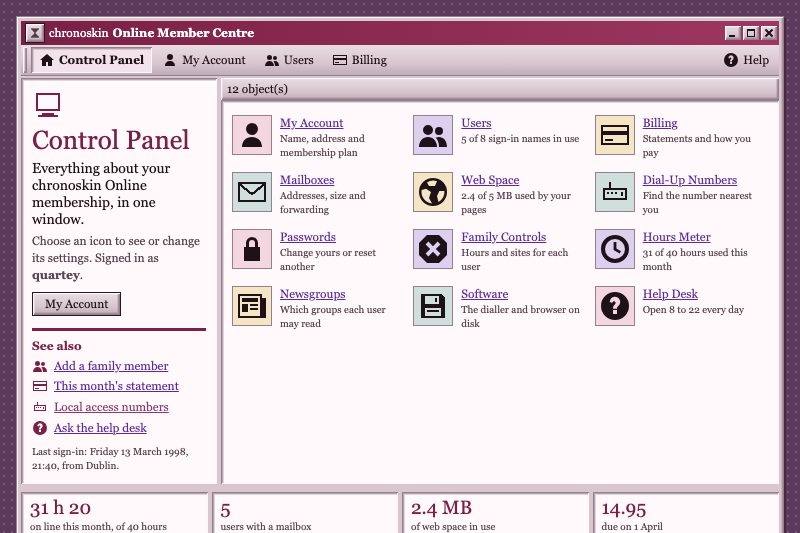Follow the Newsgroups link
This screenshot has height=533, width=800.
[312, 294]
